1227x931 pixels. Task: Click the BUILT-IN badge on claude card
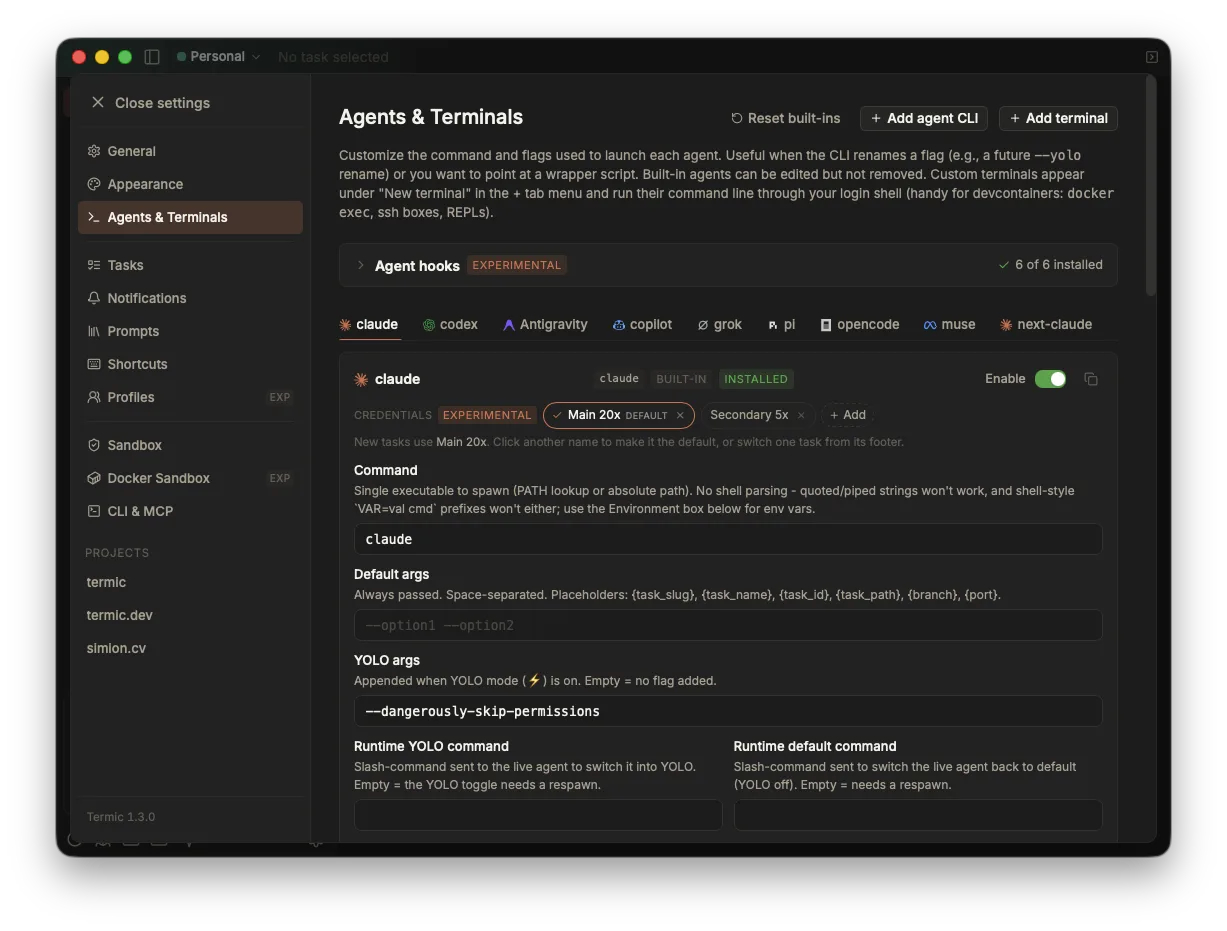click(x=681, y=379)
